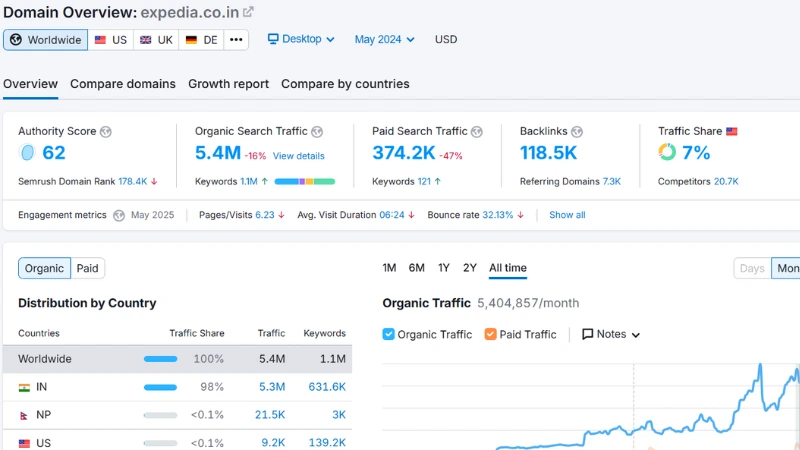The height and width of the screenshot is (450, 800).
Task: Select the Worldwide row in country table
Action: point(177,359)
